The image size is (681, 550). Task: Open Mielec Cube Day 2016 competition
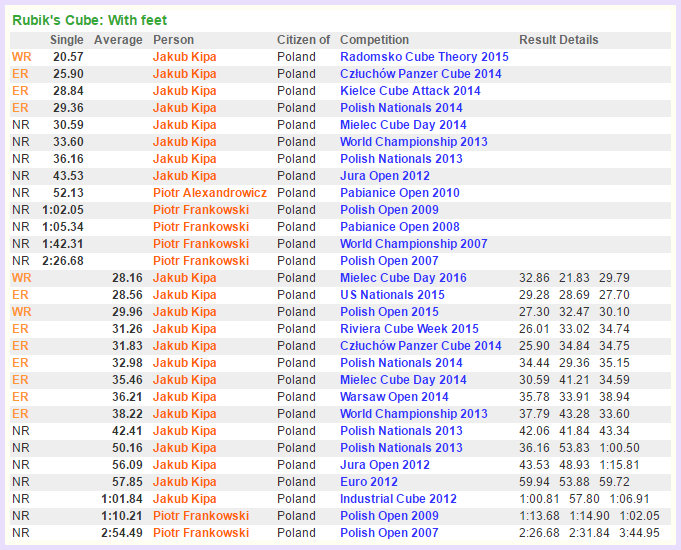click(x=403, y=278)
